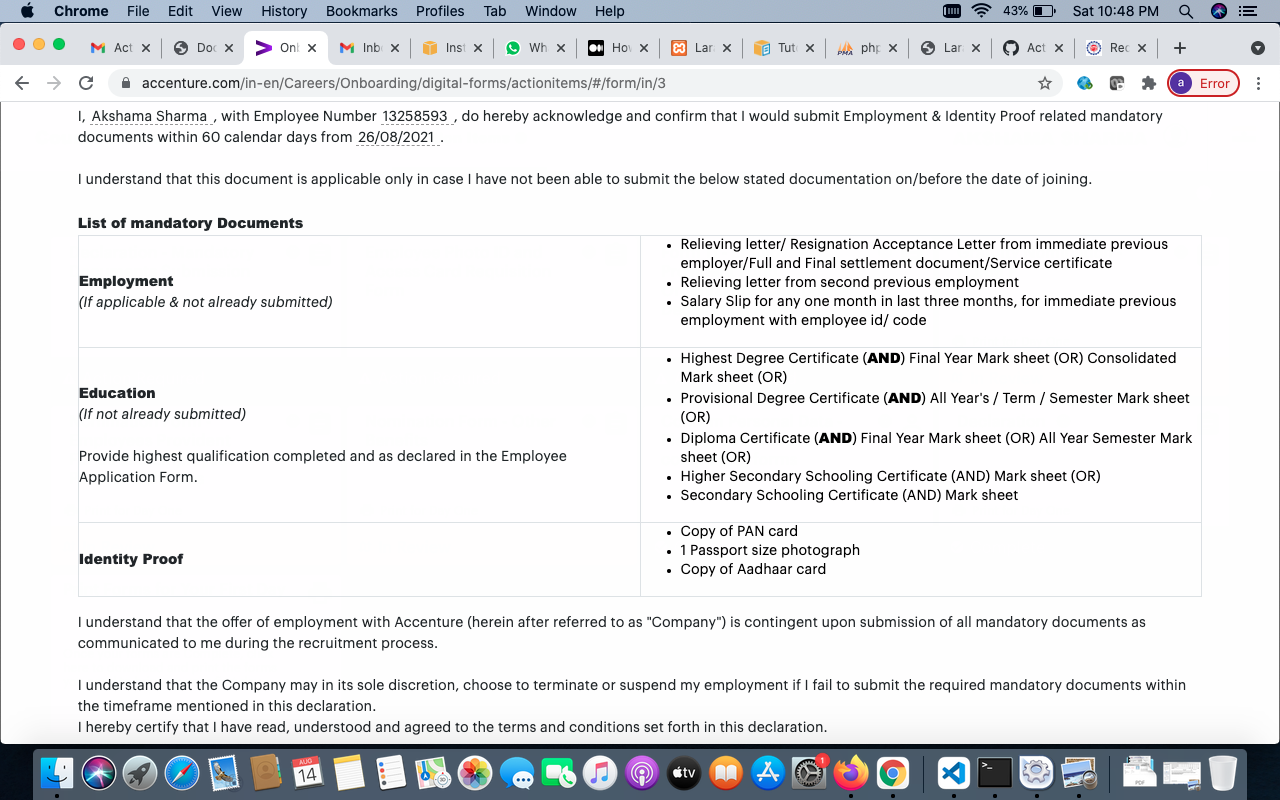The image size is (1280, 800).
Task: Reload the Accenture page
Action: [86, 83]
